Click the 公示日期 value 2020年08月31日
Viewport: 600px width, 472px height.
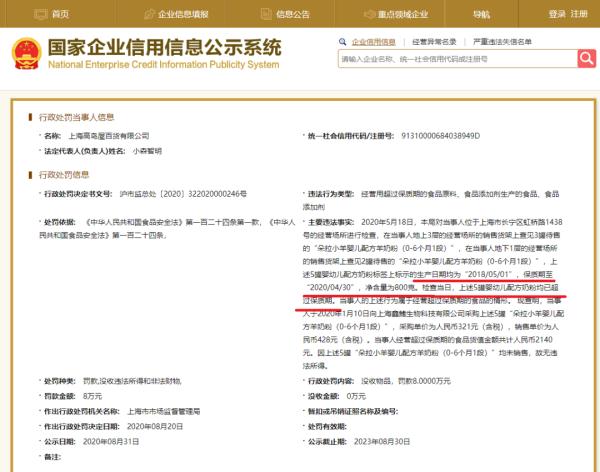pos(111,442)
